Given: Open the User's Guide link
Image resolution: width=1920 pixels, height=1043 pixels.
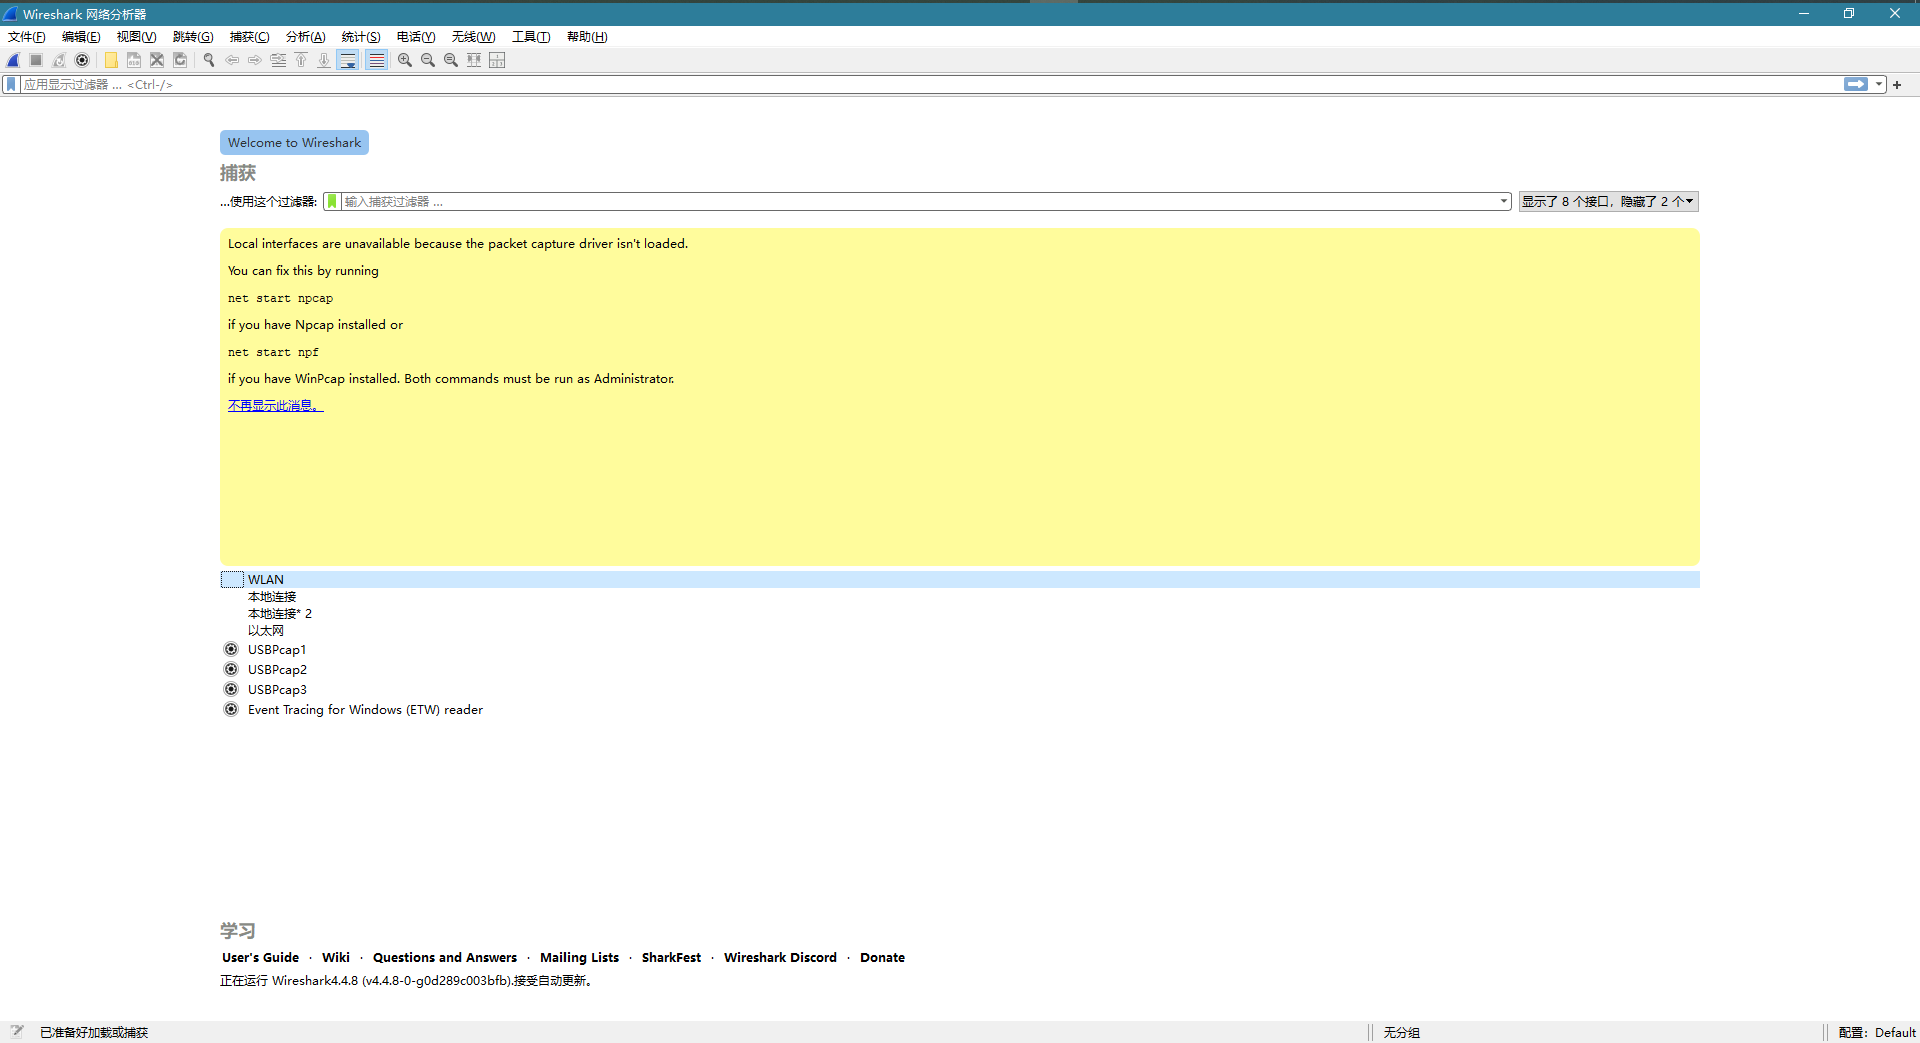Looking at the screenshot, I should [260, 958].
